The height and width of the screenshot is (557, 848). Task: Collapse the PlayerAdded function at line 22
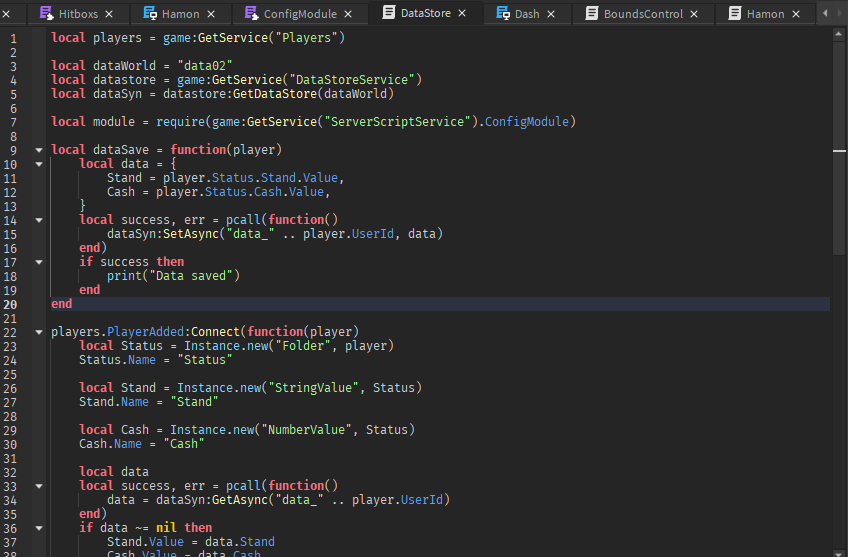click(x=39, y=332)
